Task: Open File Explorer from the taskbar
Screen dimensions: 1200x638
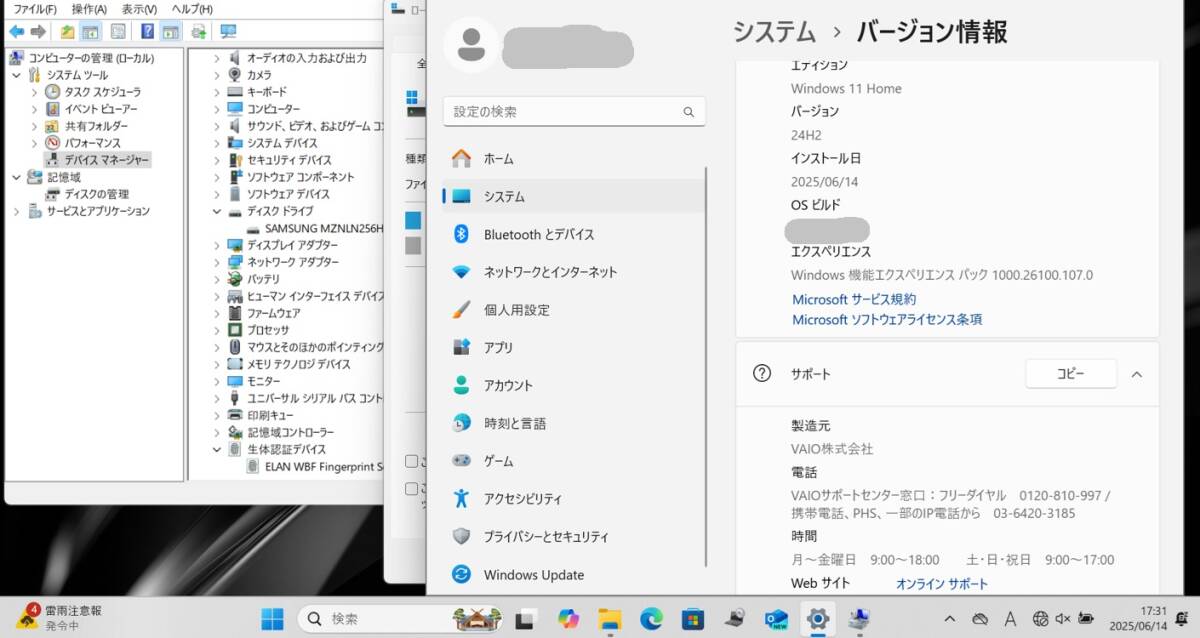Action: [610, 619]
